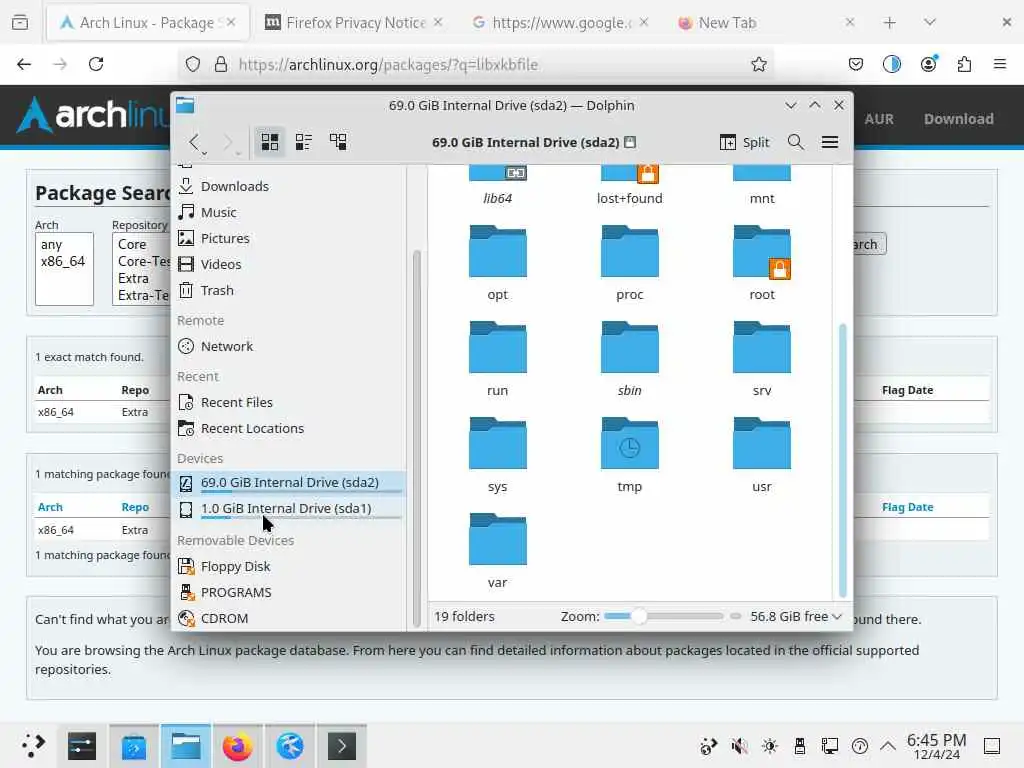Switch to Arch Linux Package tab

pyautogui.click(x=148, y=23)
